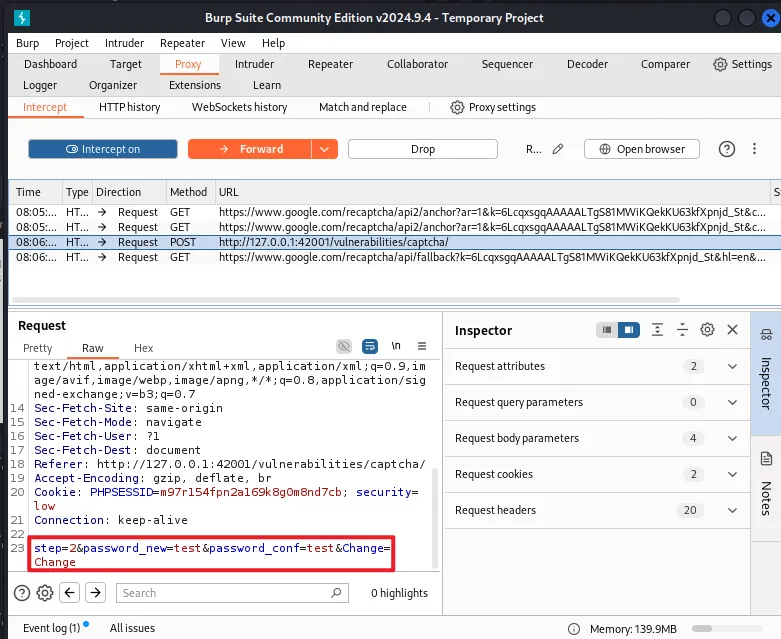Switch to the Decoder tab
Image resolution: width=781 pixels, height=639 pixels.
tap(587, 64)
